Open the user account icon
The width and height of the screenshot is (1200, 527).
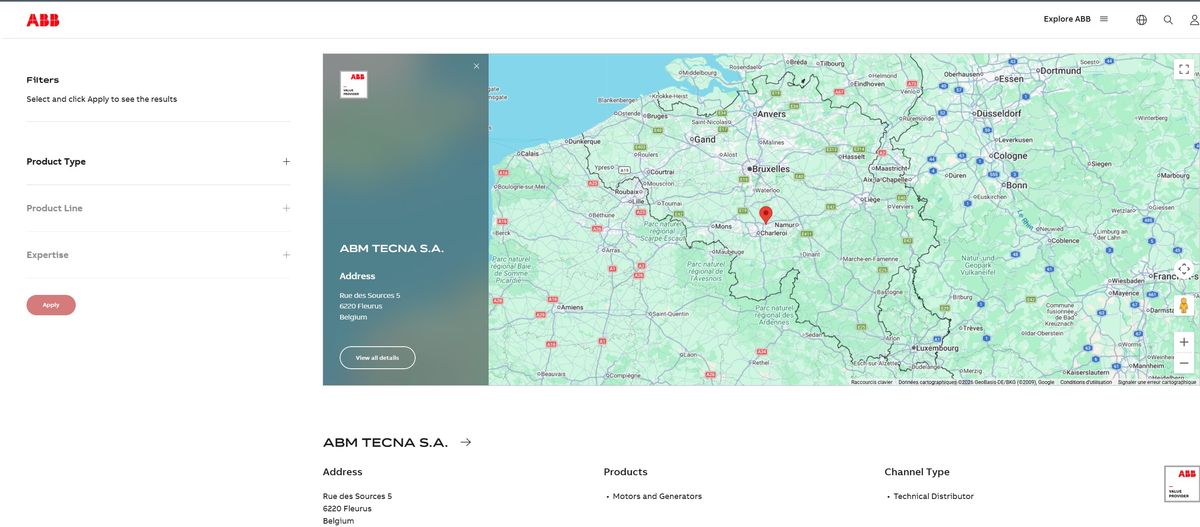point(1195,20)
